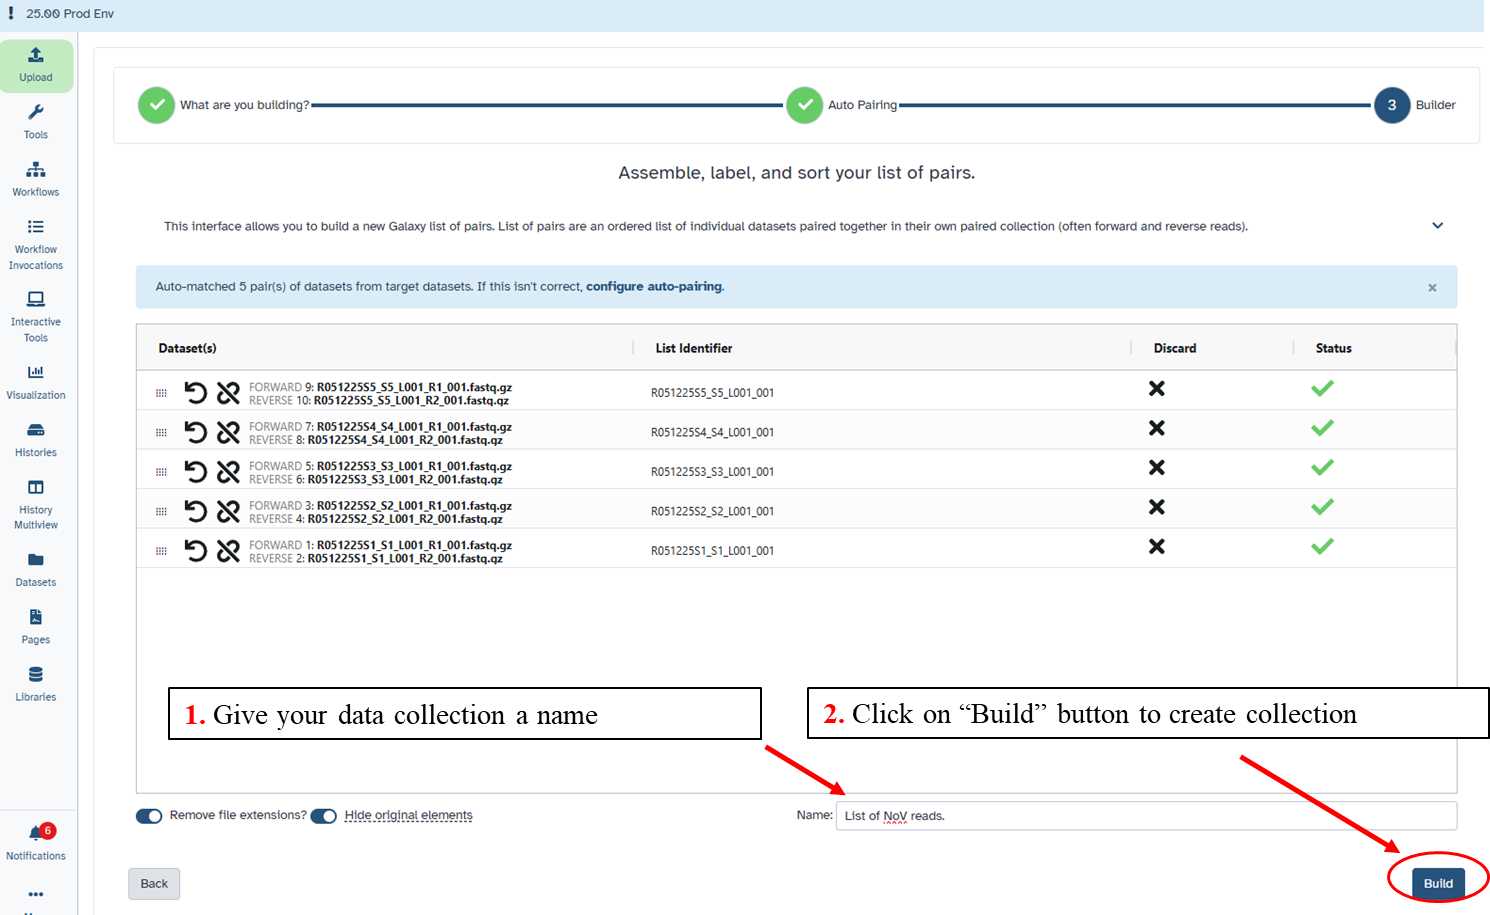Screen dimensions: 1490x915
Task: Click the collection Name input field
Action: tap(1145, 816)
